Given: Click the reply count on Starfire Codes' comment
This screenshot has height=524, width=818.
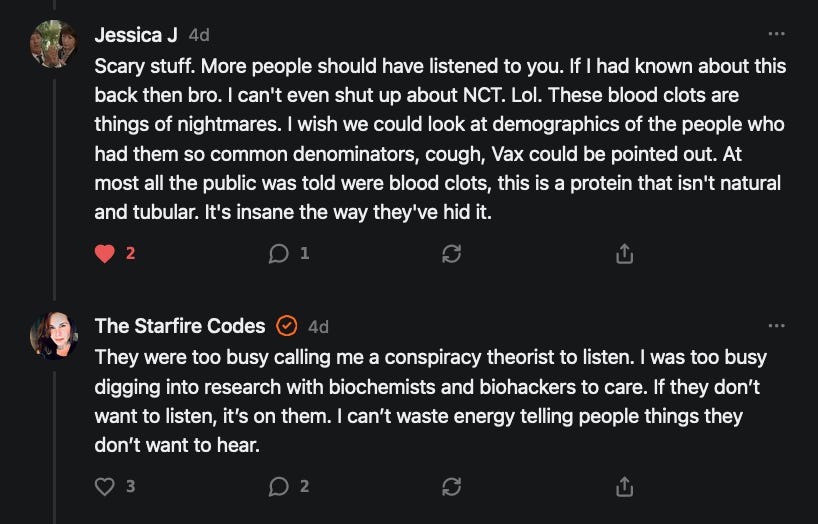Looking at the screenshot, I should [304, 487].
